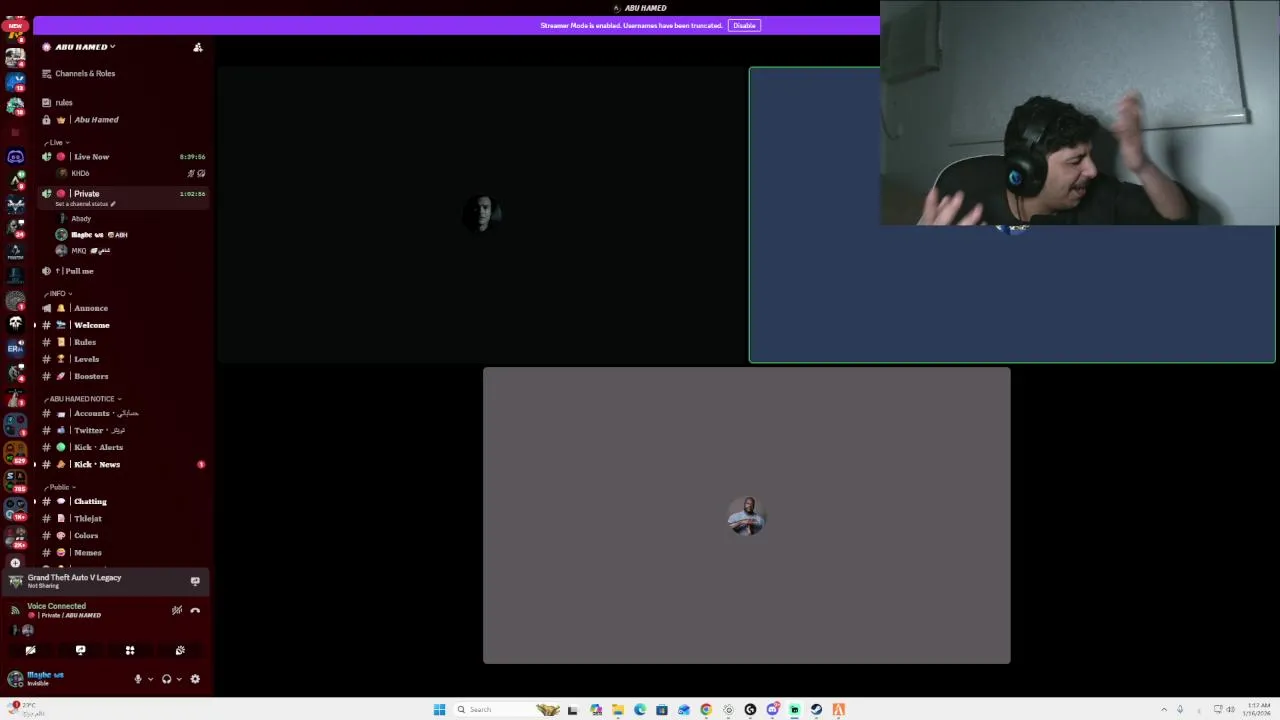Open File Explorer from the taskbar
This screenshot has width=1280, height=720.
coord(618,710)
